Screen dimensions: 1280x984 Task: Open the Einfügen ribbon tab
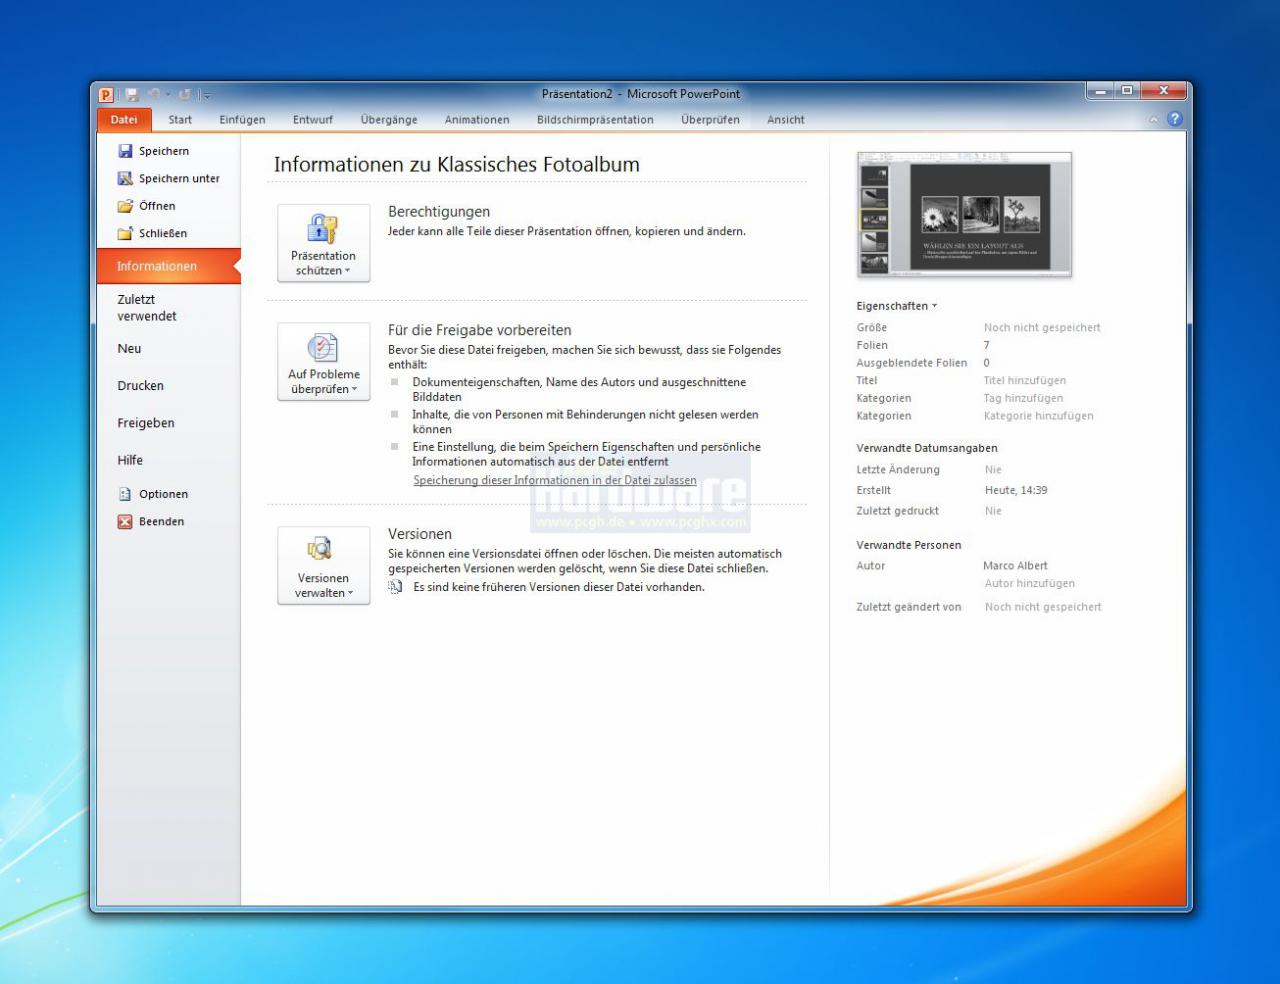pos(243,120)
